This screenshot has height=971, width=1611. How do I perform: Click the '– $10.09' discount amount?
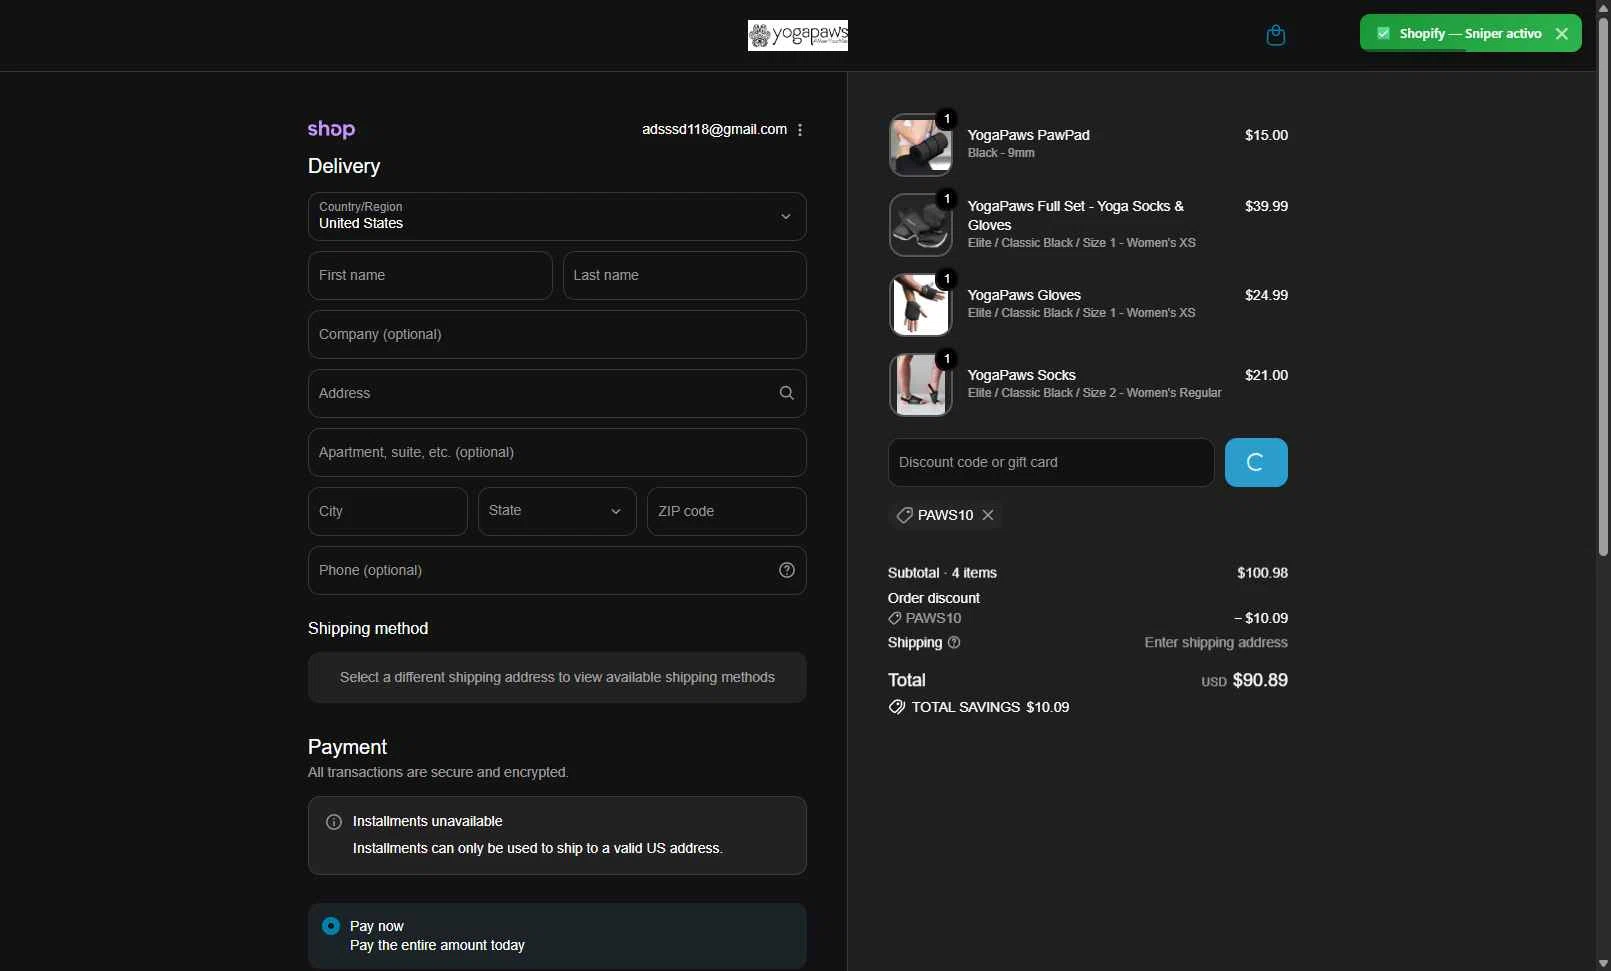[x=1261, y=618]
